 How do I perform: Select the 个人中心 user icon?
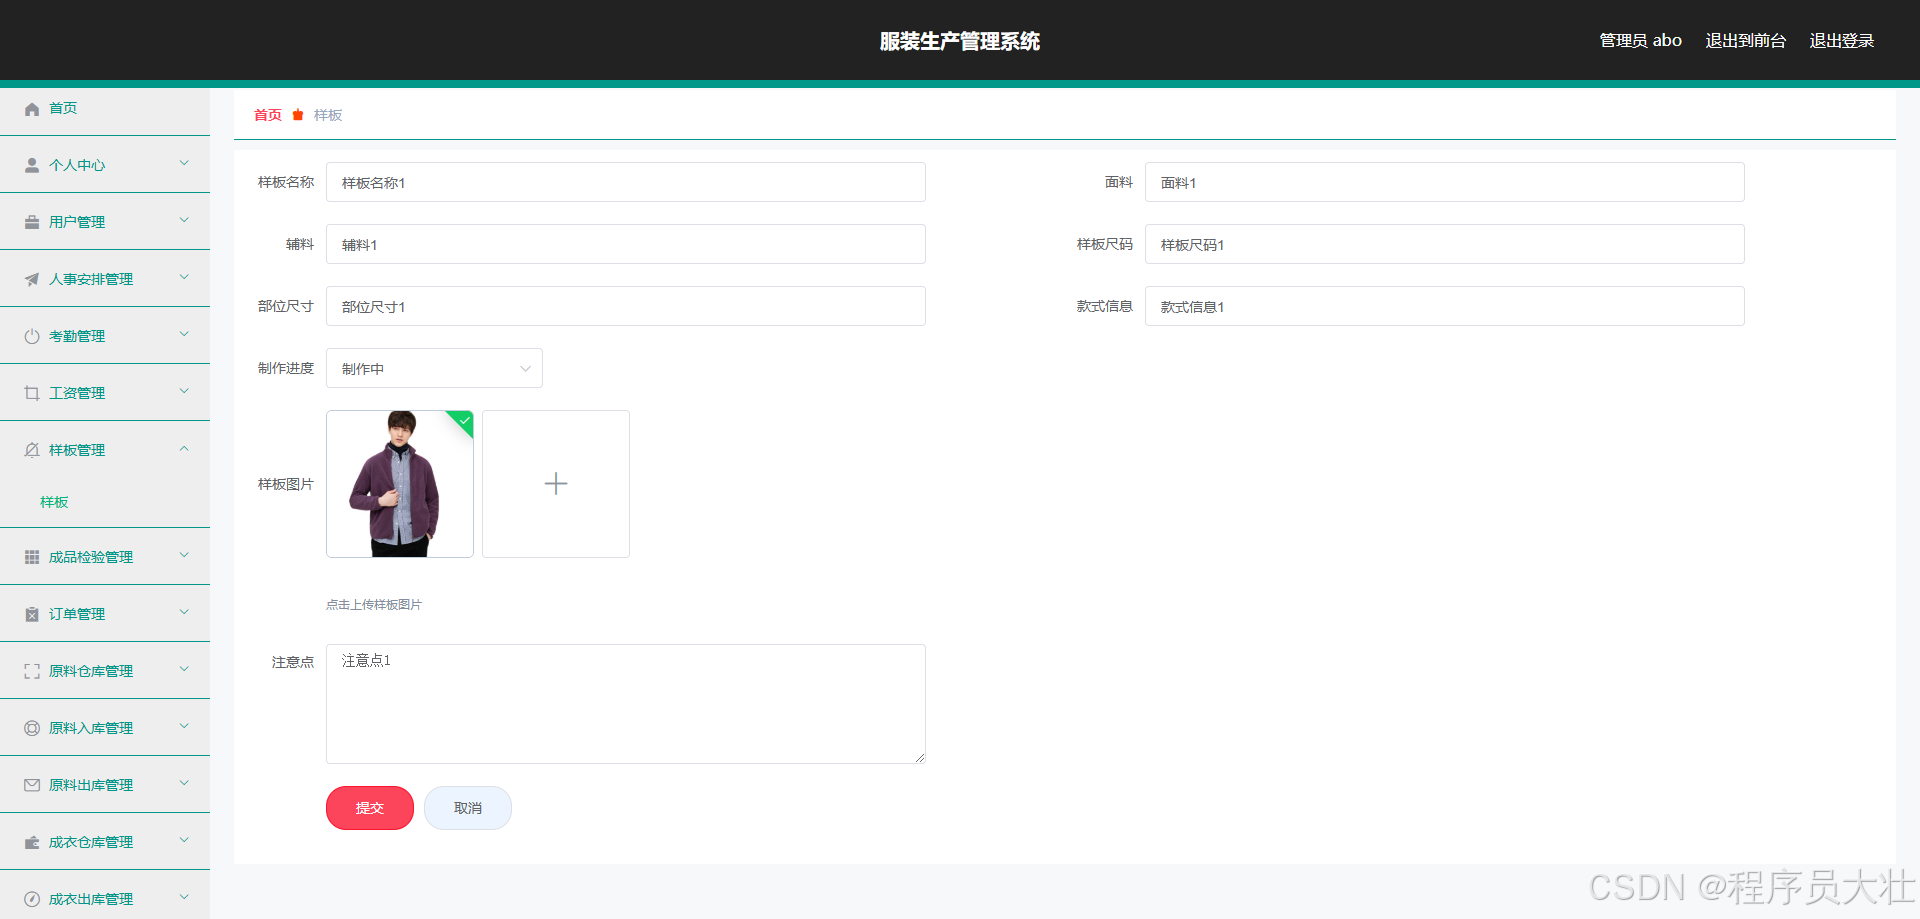(x=31, y=164)
